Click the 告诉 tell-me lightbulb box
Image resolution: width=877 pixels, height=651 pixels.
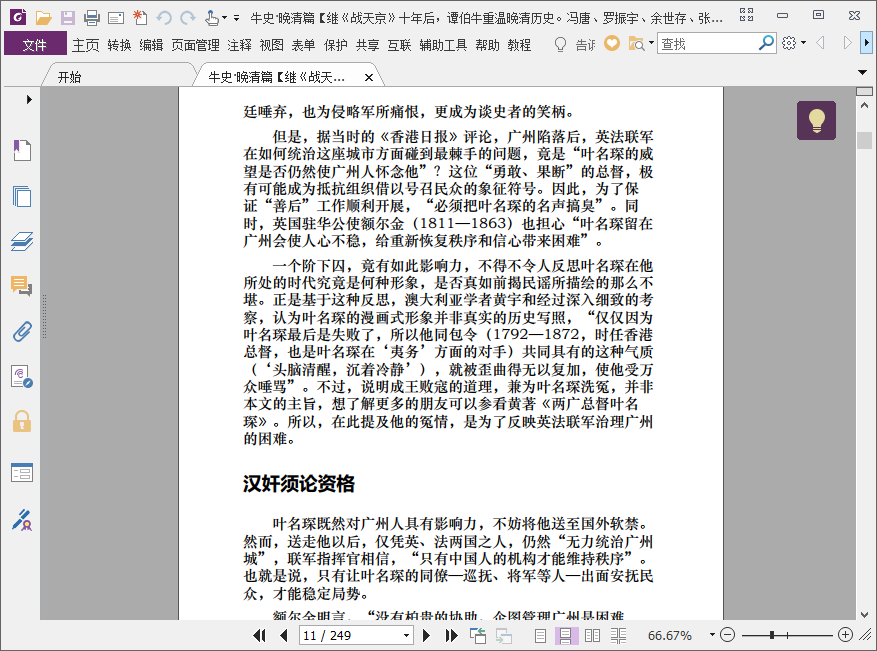coord(574,44)
